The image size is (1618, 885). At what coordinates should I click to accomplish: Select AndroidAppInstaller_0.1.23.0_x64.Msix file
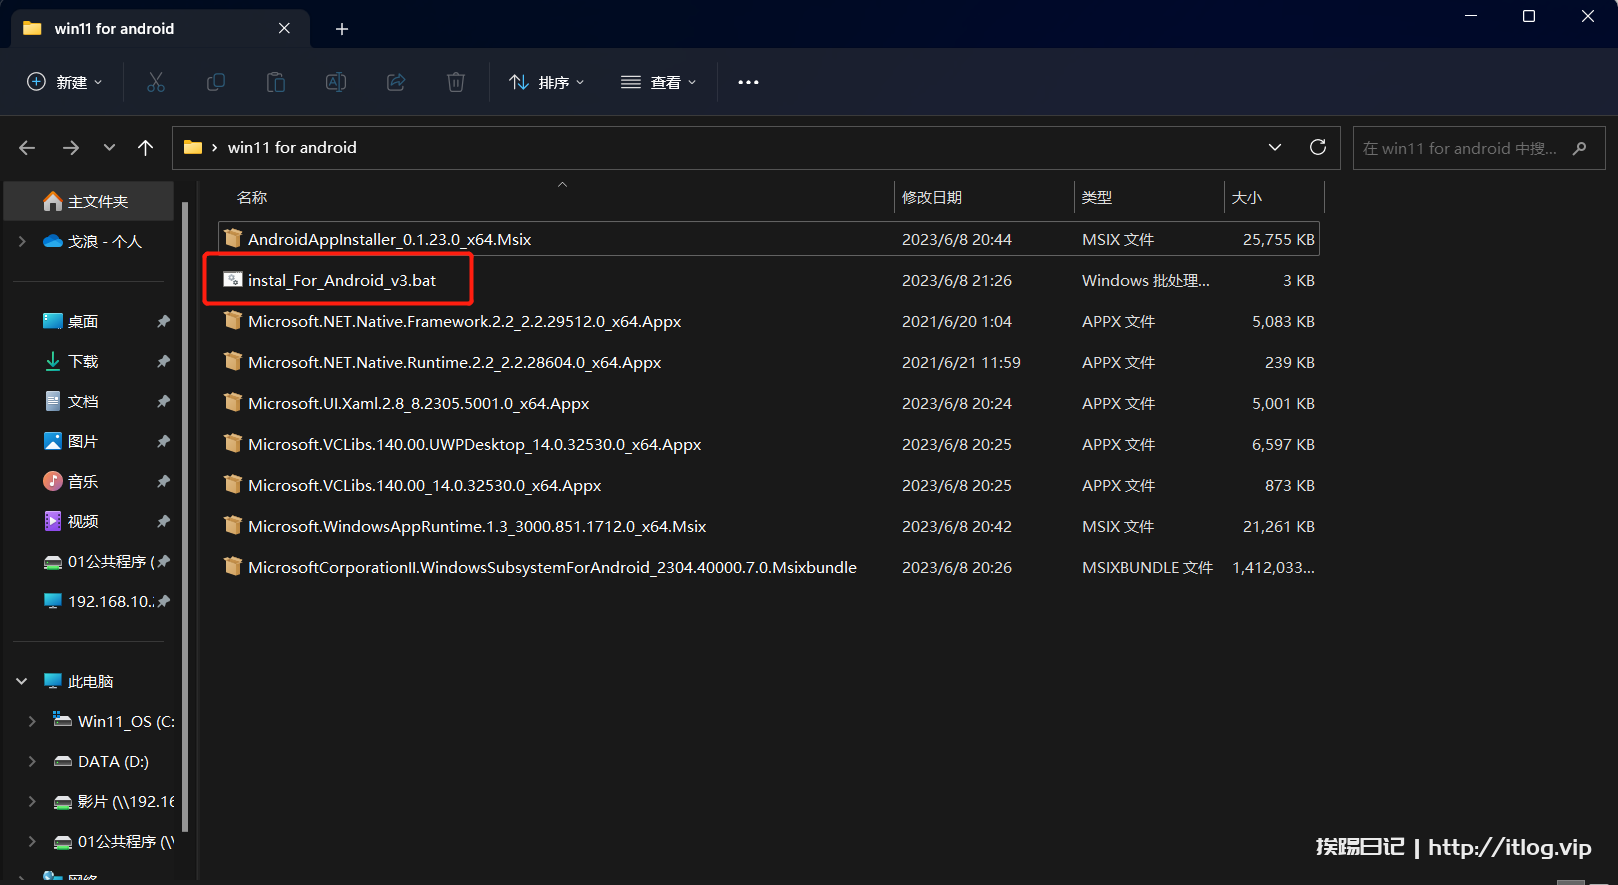coord(768,239)
